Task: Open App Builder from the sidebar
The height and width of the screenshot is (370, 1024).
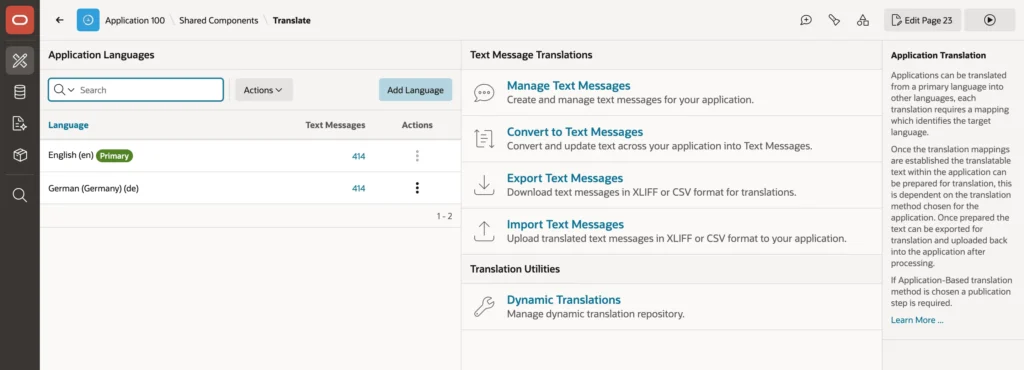Action: [20, 61]
